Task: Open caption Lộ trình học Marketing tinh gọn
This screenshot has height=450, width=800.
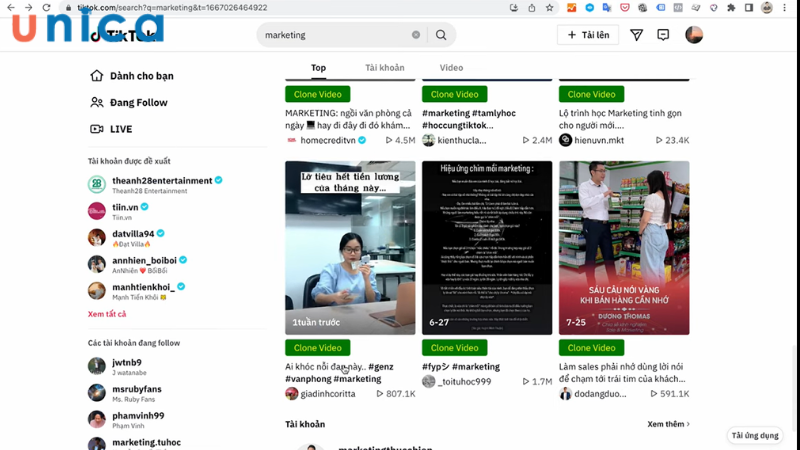Action: coord(620,119)
